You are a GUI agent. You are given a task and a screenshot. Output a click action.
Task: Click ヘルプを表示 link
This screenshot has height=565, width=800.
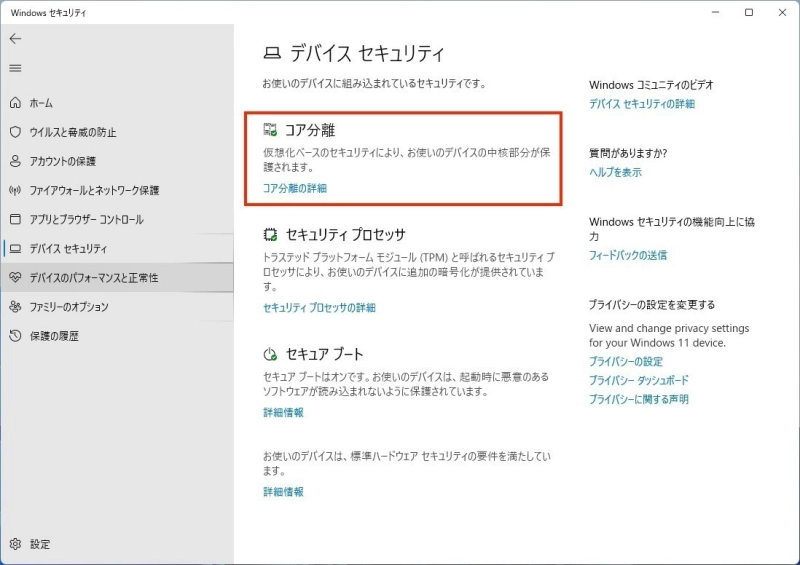[x=615, y=172]
